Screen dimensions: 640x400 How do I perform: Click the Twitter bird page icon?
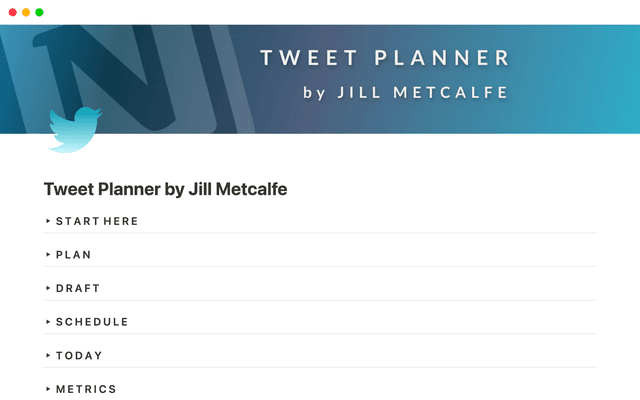point(74,129)
